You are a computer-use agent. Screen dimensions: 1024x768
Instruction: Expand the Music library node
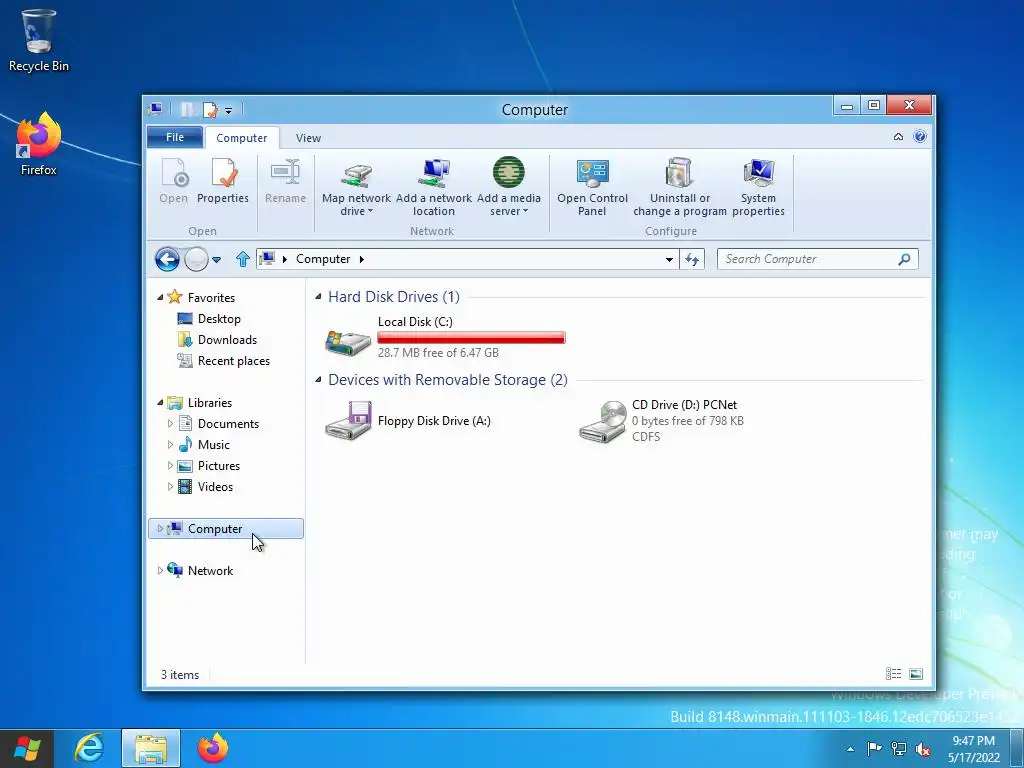pos(170,445)
